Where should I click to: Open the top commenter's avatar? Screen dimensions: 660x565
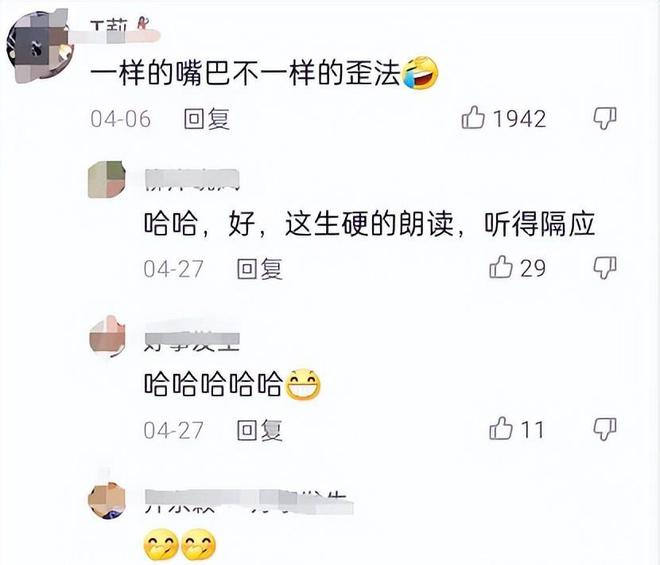click(x=40, y=48)
